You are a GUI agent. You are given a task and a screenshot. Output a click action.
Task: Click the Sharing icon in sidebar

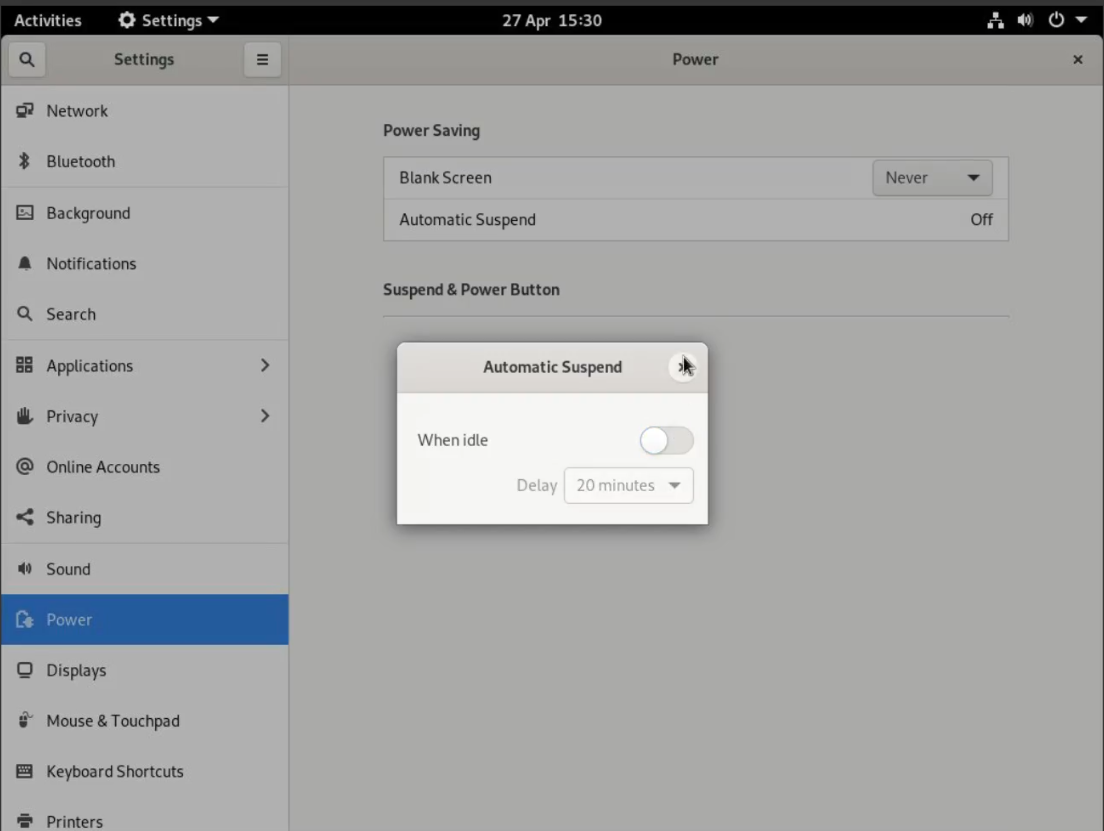[x=25, y=518]
